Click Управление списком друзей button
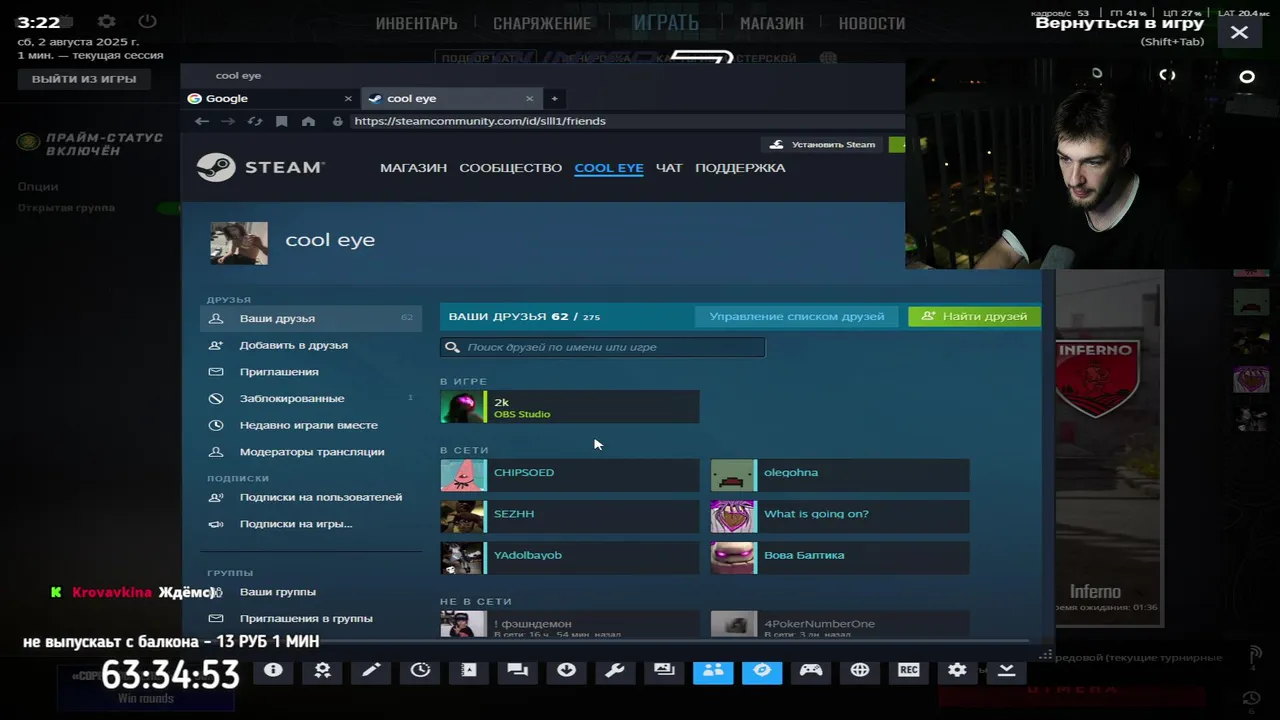1280x720 pixels. point(797,316)
